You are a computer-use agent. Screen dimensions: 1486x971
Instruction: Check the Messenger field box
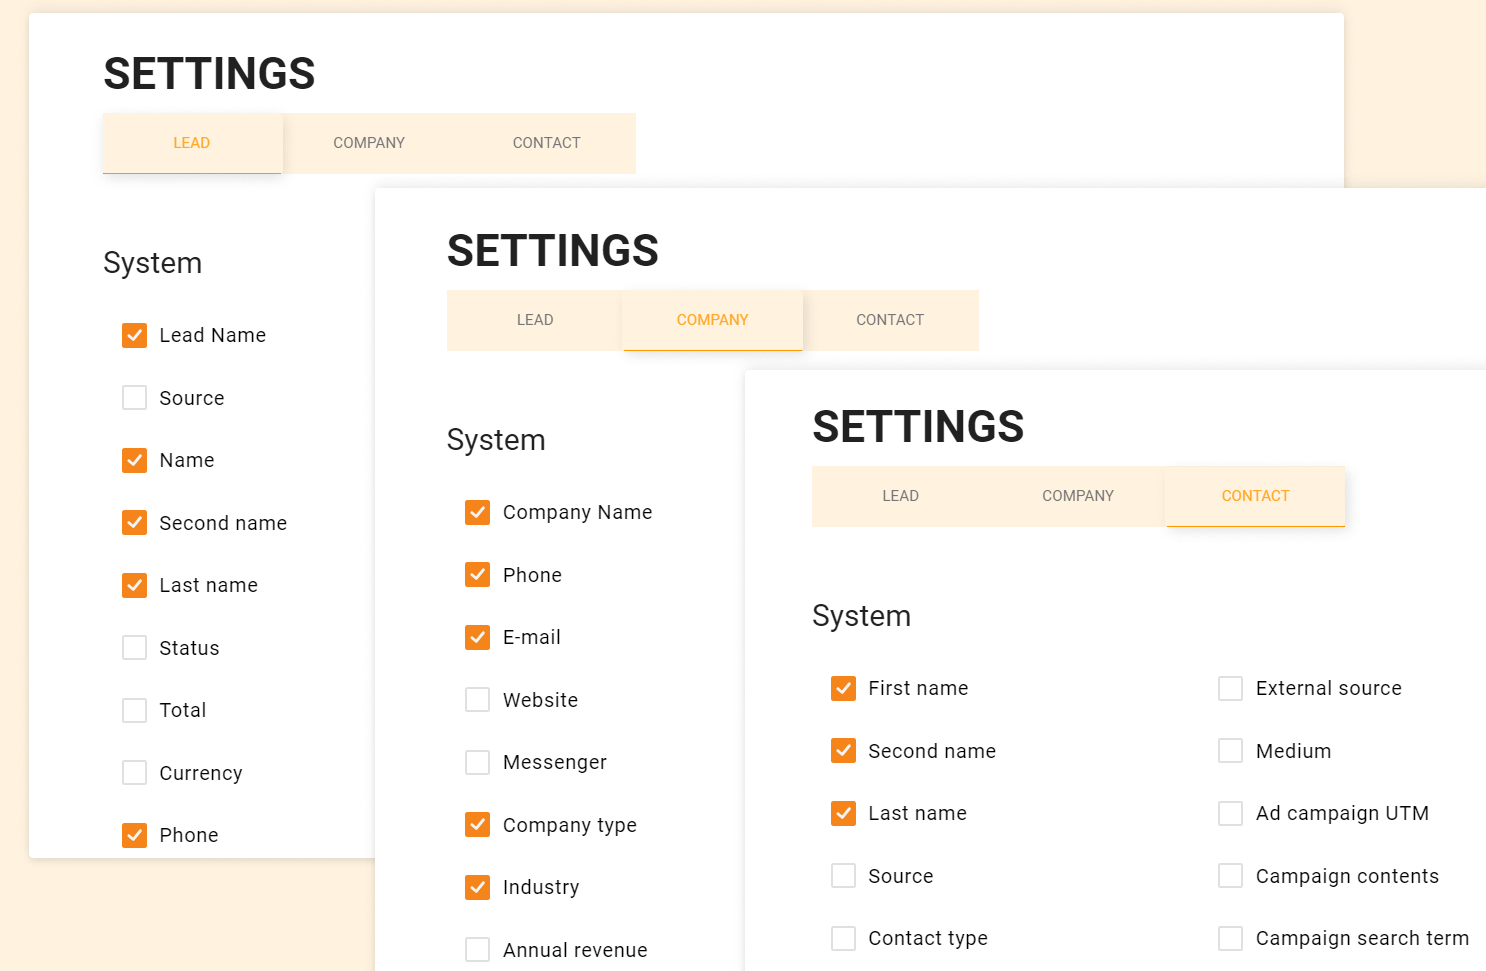(x=478, y=762)
